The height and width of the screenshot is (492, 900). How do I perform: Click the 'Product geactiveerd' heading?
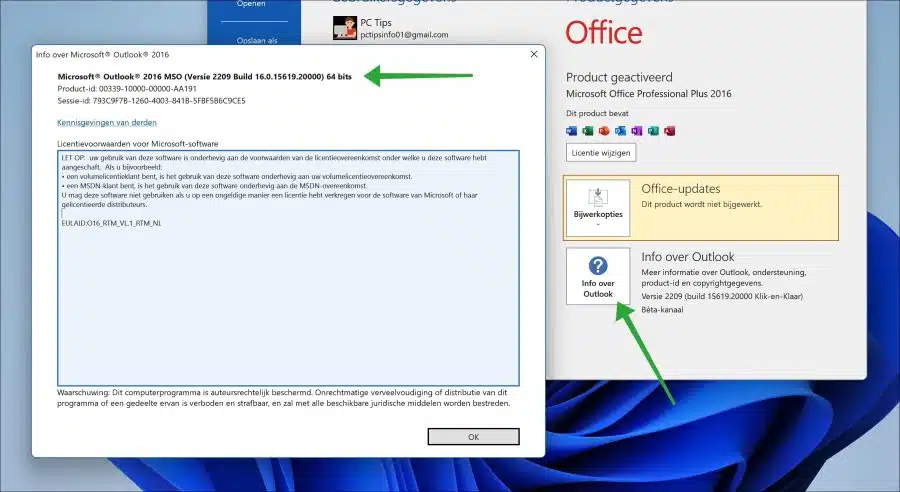click(x=619, y=77)
